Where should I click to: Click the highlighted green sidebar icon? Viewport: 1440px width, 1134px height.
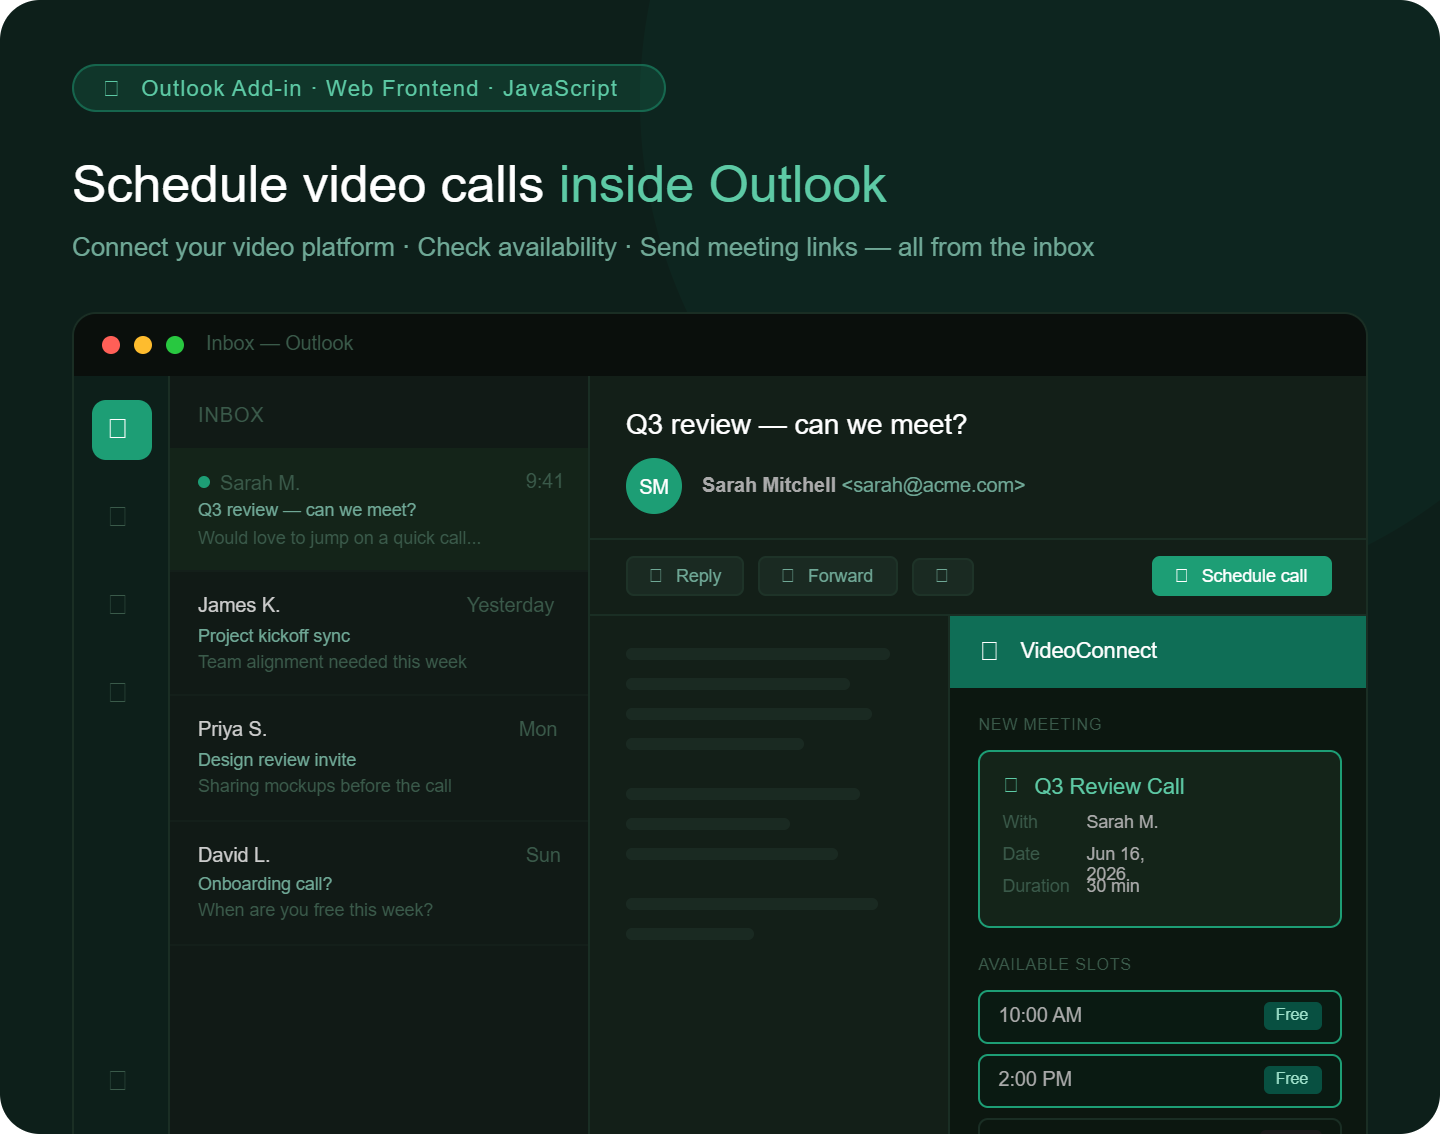tap(122, 430)
